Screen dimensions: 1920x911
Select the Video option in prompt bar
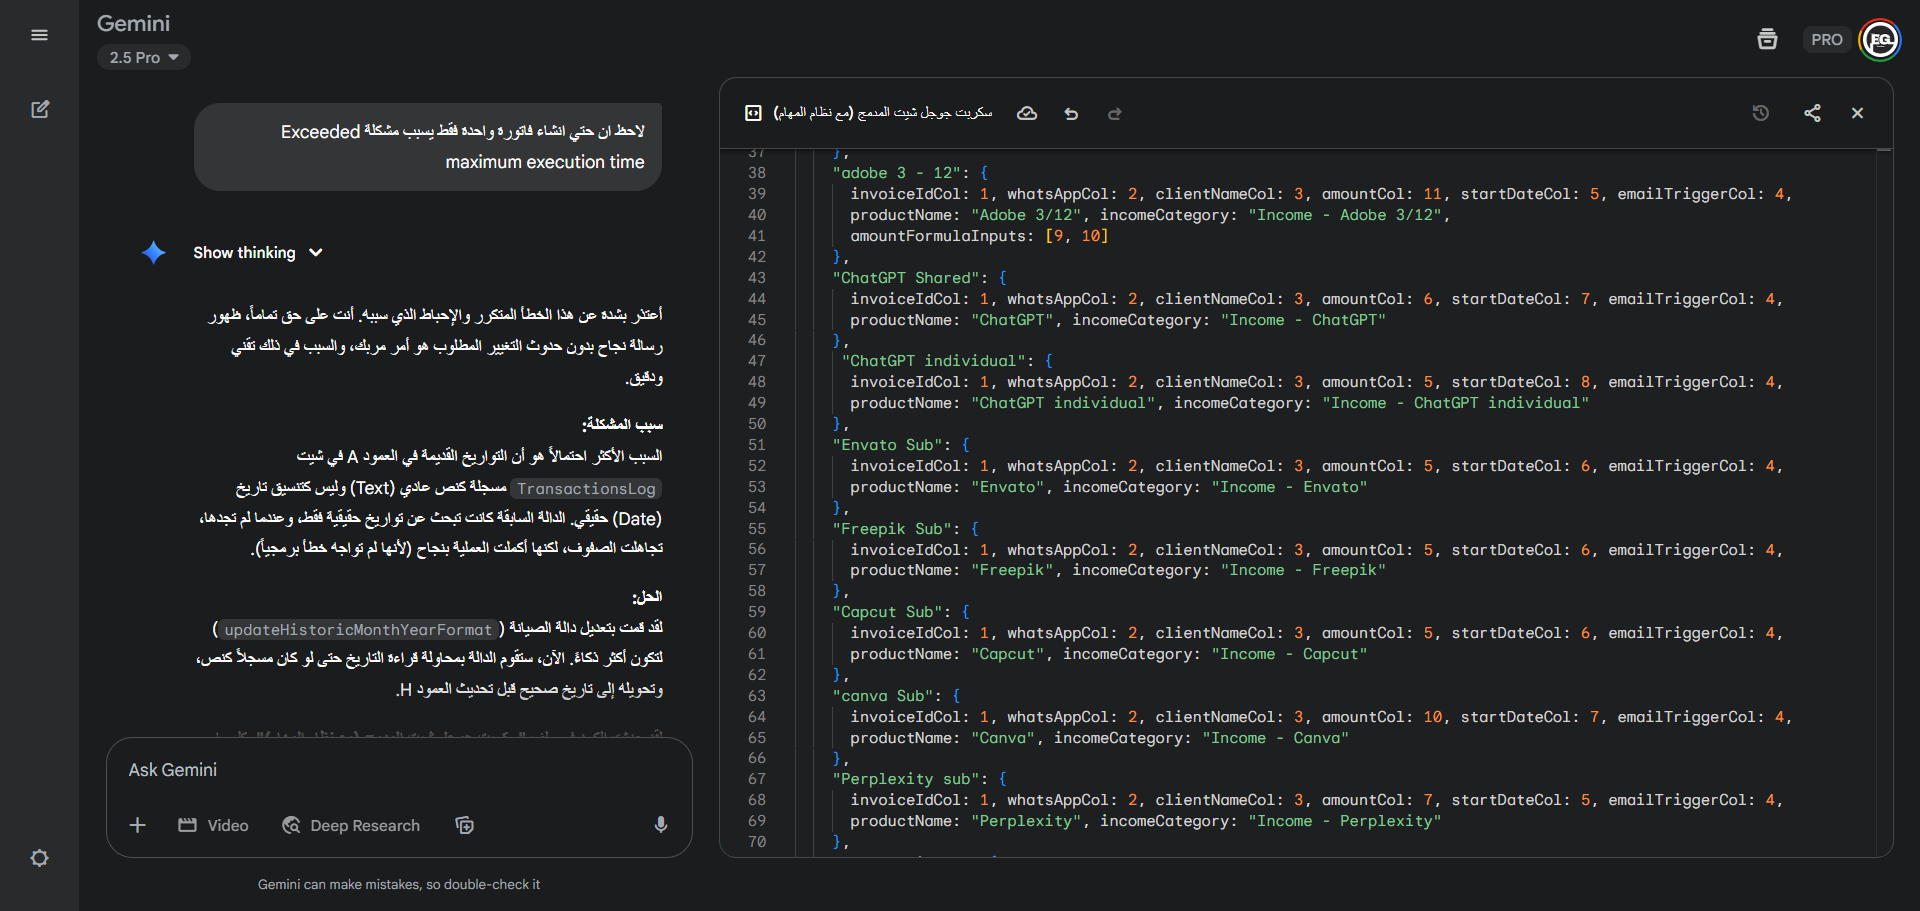pyautogui.click(x=214, y=825)
